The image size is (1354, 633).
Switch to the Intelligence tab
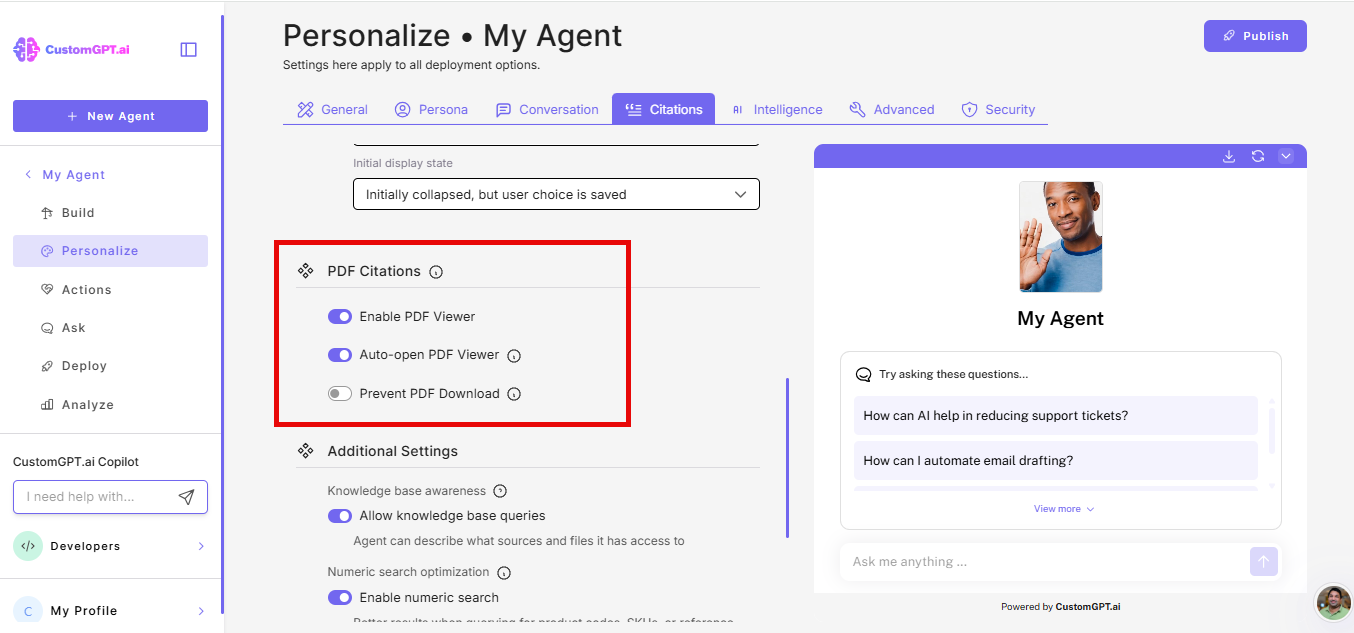pyautogui.click(x=776, y=110)
